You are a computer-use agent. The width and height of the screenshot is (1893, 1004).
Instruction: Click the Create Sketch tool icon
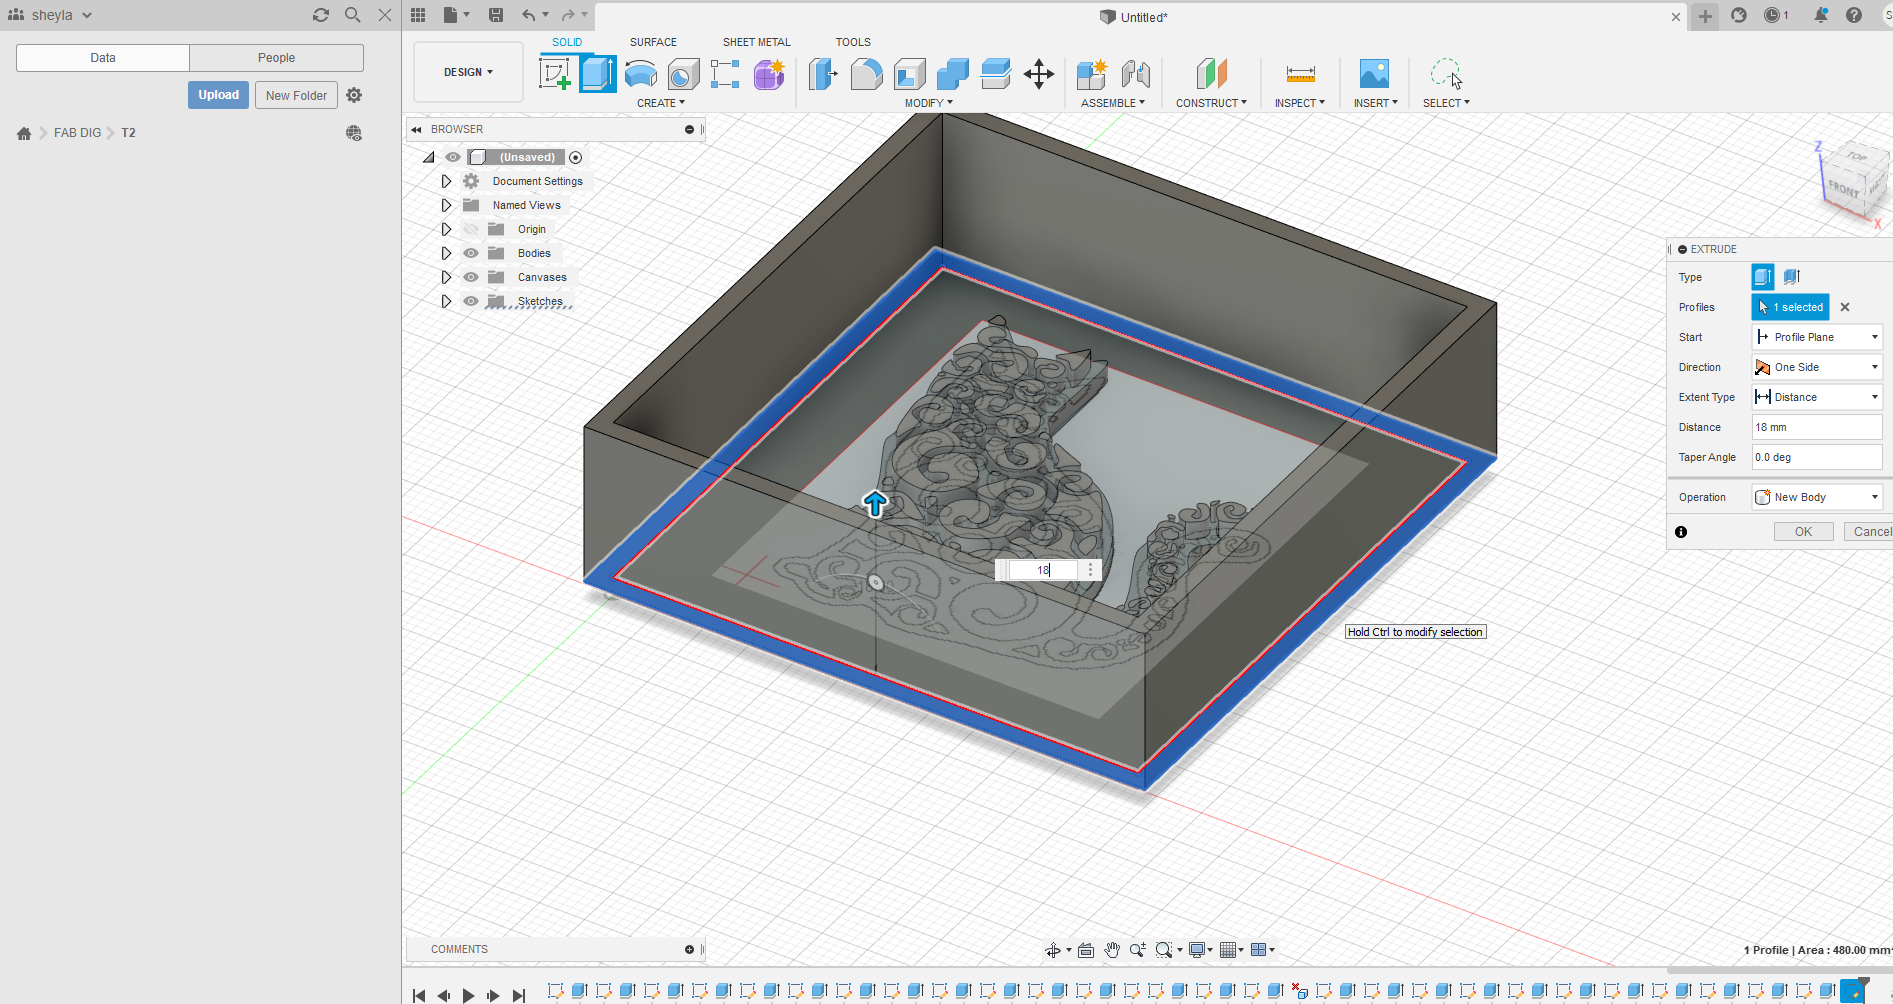[x=554, y=74]
